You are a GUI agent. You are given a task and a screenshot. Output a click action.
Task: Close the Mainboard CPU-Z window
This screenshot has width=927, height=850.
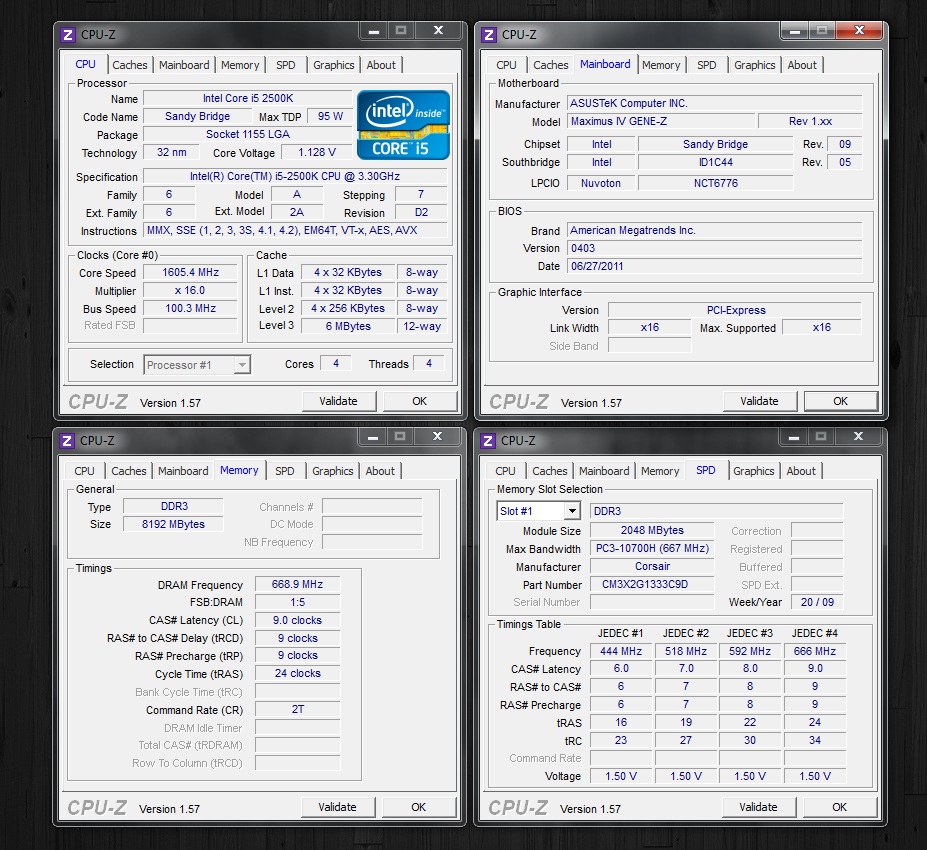(859, 30)
